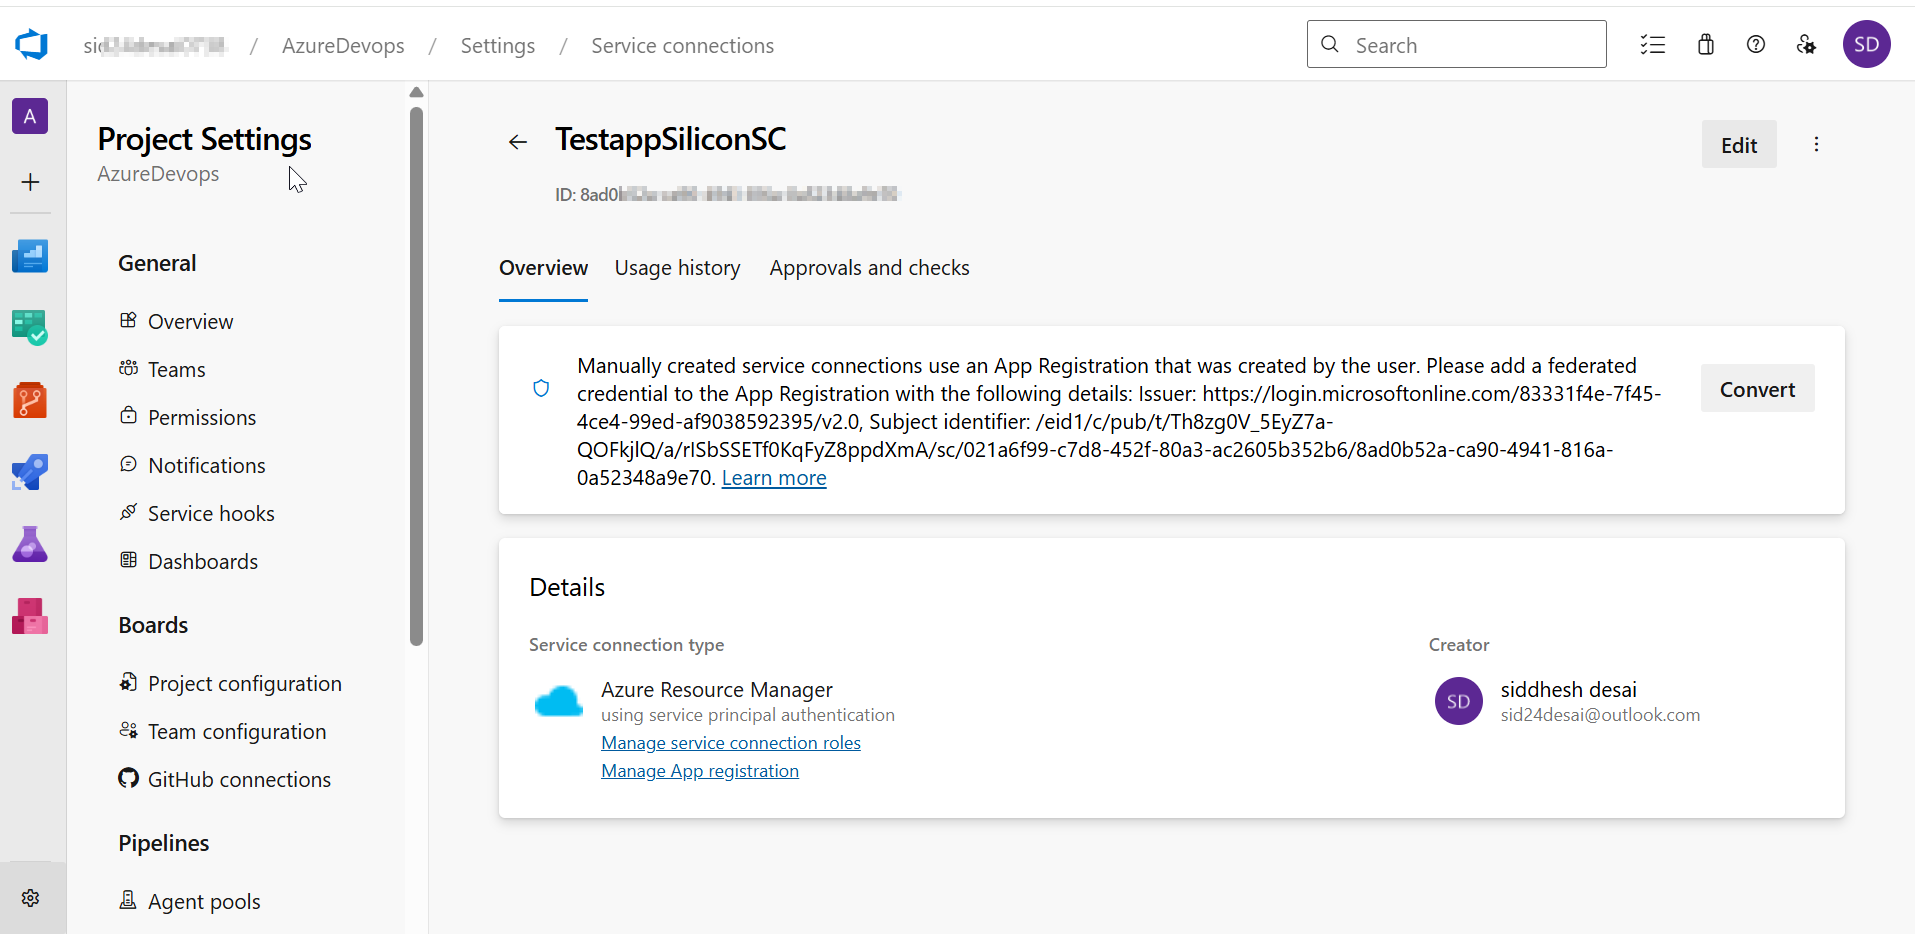
Task: Open the Overview hub icon in sidebar
Action: pyautogui.click(x=30, y=256)
